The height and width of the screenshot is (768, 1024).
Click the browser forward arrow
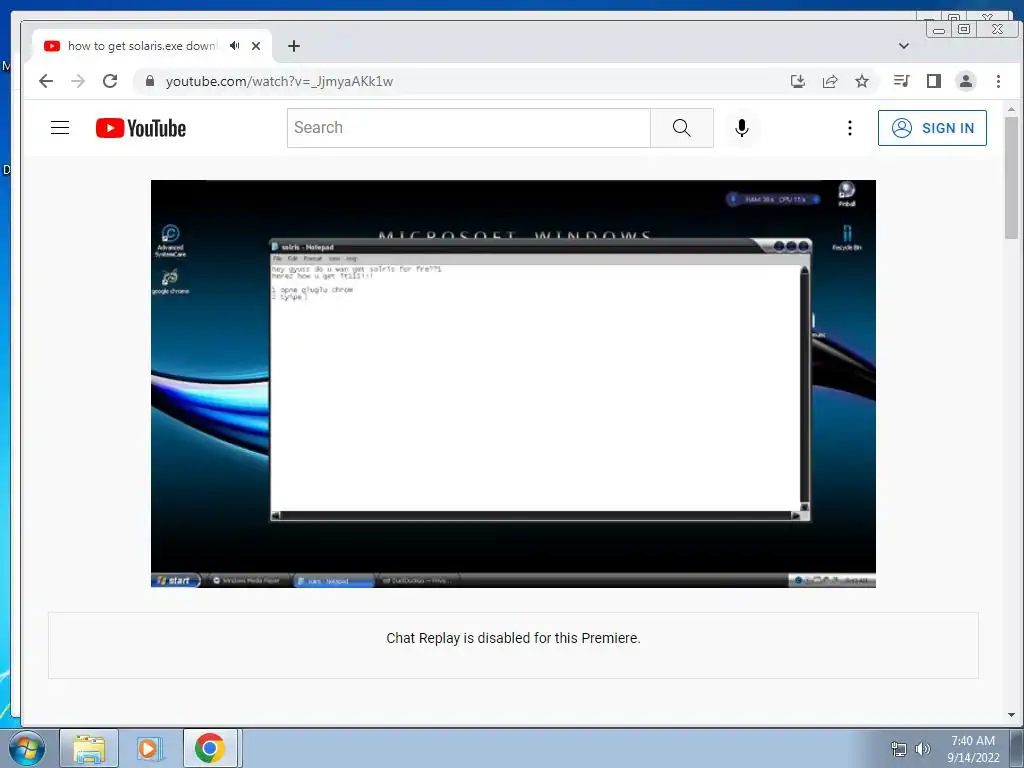coord(78,81)
